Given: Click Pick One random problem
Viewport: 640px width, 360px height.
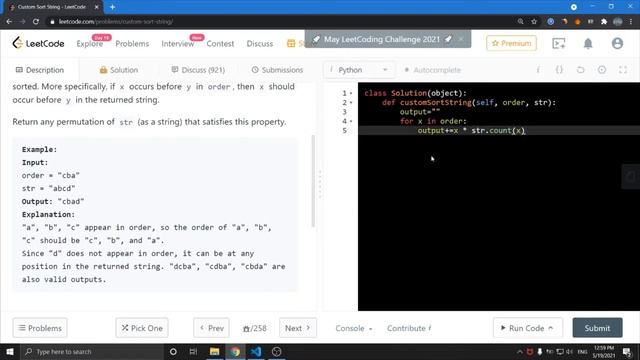Looking at the screenshot, I should [x=142, y=328].
